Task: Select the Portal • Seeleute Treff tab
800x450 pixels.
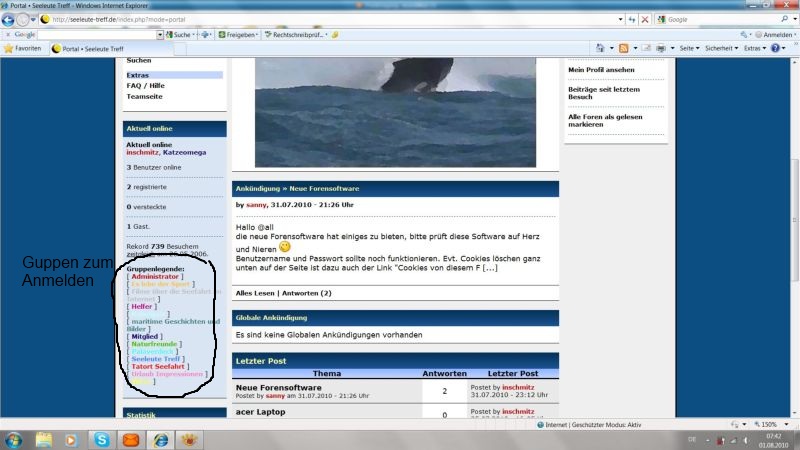Action: click(91, 48)
